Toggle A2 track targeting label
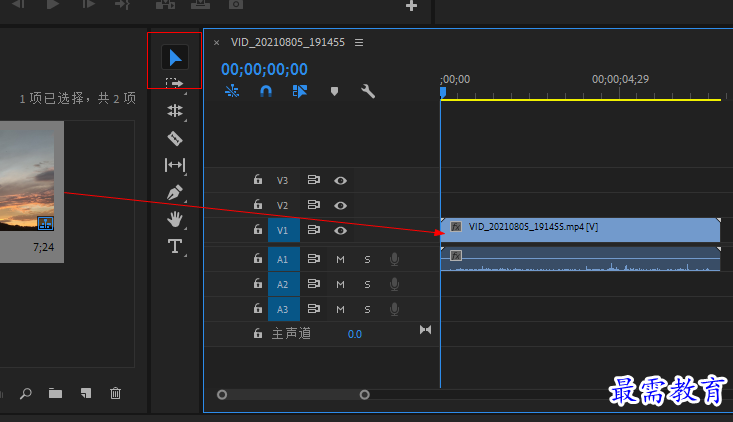The width and height of the screenshot is (733, 422). pos(283,284)
